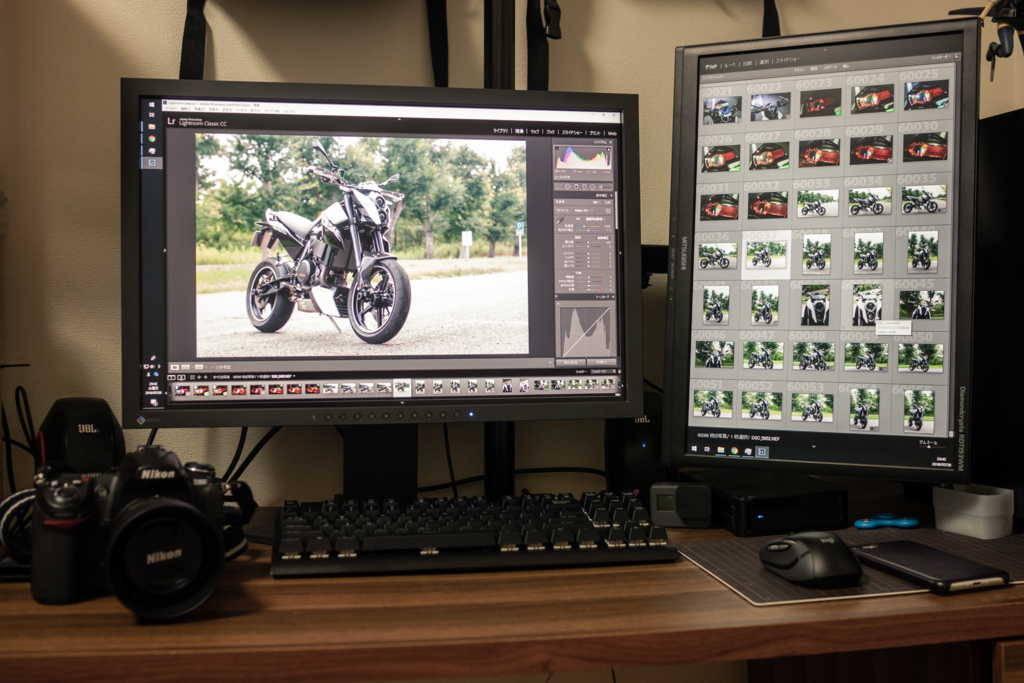Pick the White Balance eyedropper tool

coord(560,220)
